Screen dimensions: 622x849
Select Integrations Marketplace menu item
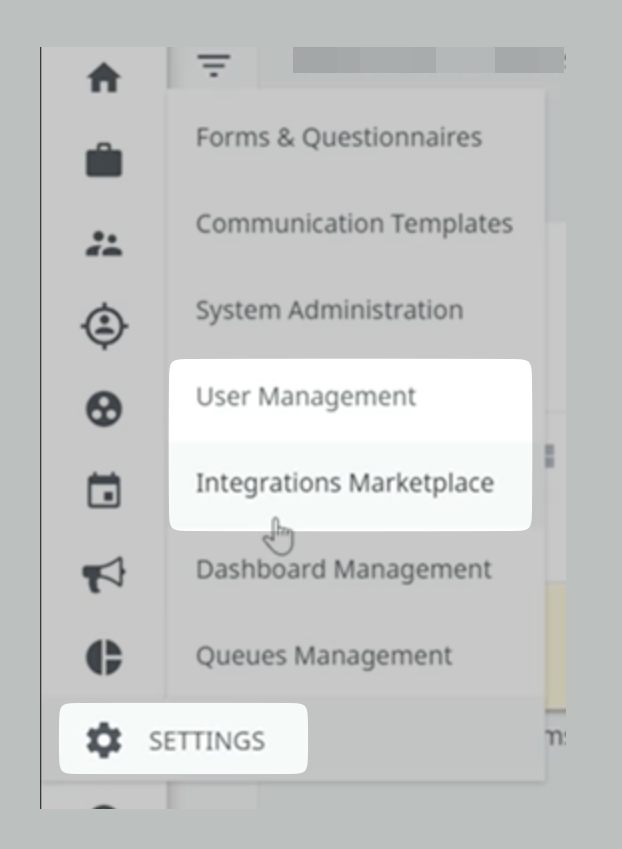click(345, 484)
